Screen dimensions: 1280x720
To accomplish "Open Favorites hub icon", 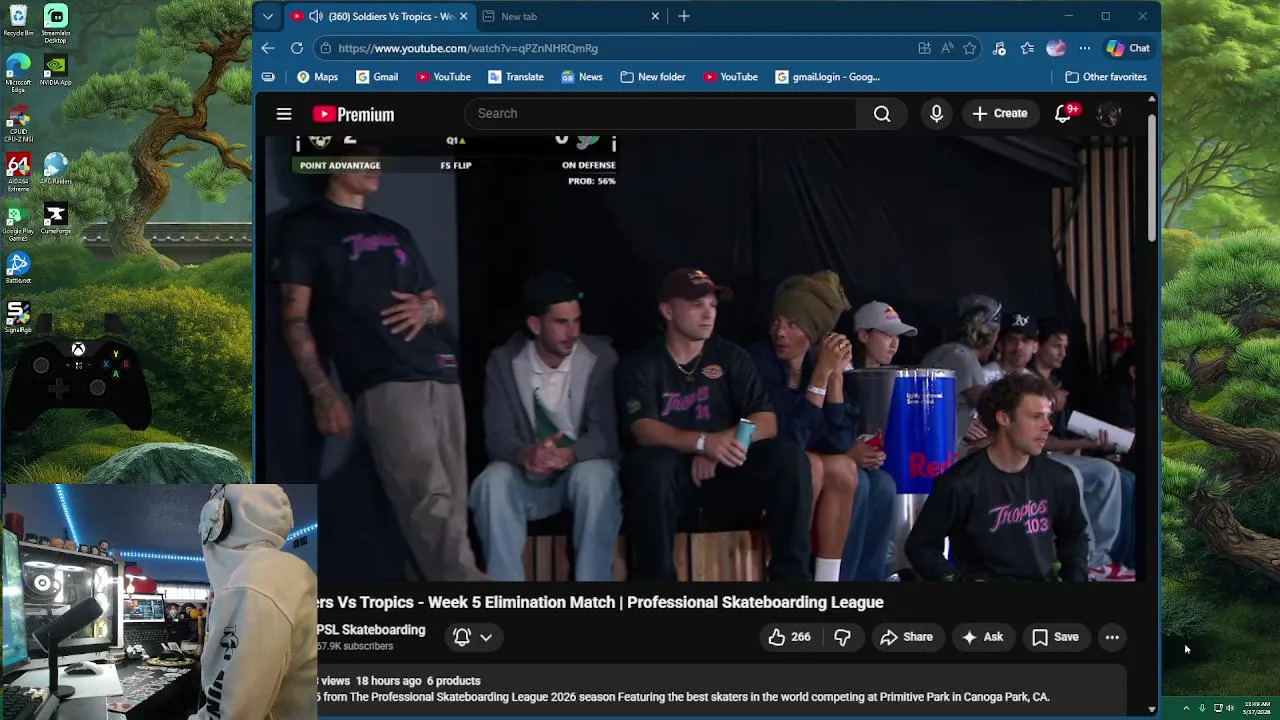I will [1027, 48].
